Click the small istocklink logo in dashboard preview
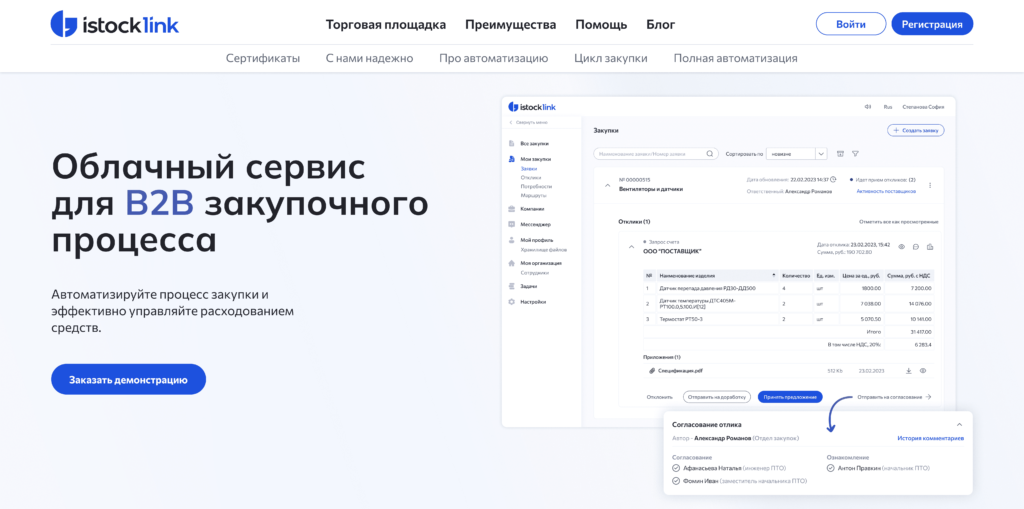1024x509 pixels. coord(532,107)
